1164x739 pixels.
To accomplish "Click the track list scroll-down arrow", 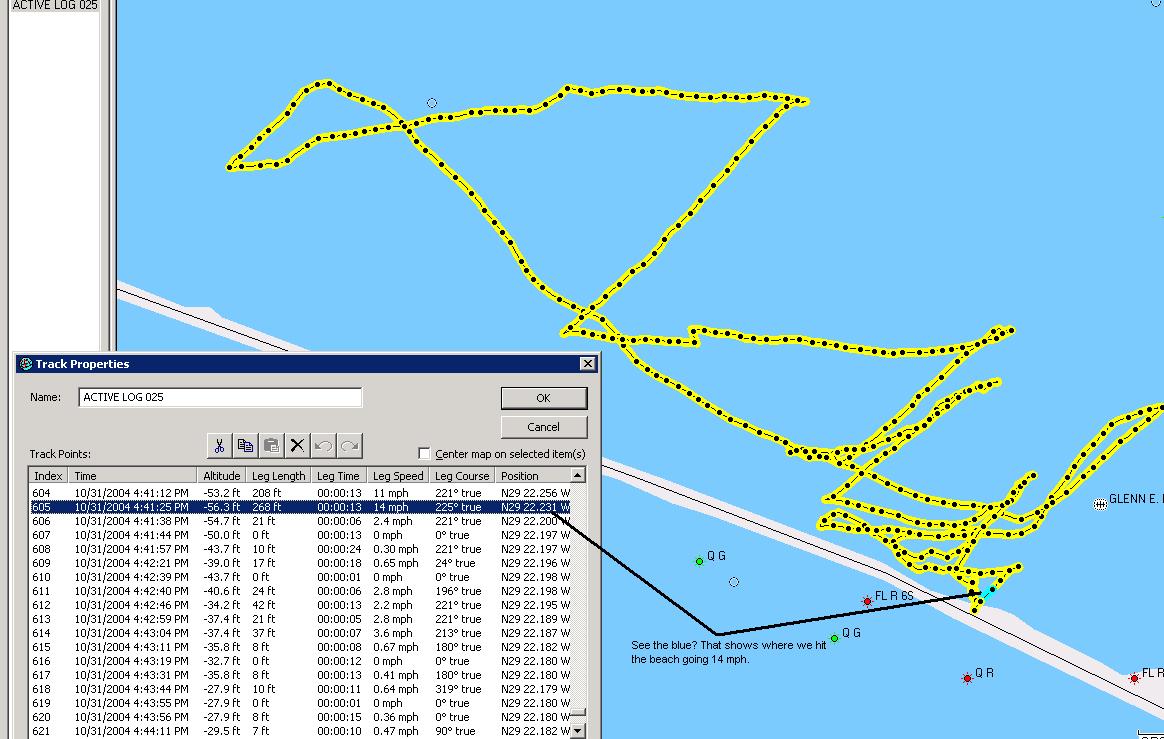I will click(x=577, y=731).
